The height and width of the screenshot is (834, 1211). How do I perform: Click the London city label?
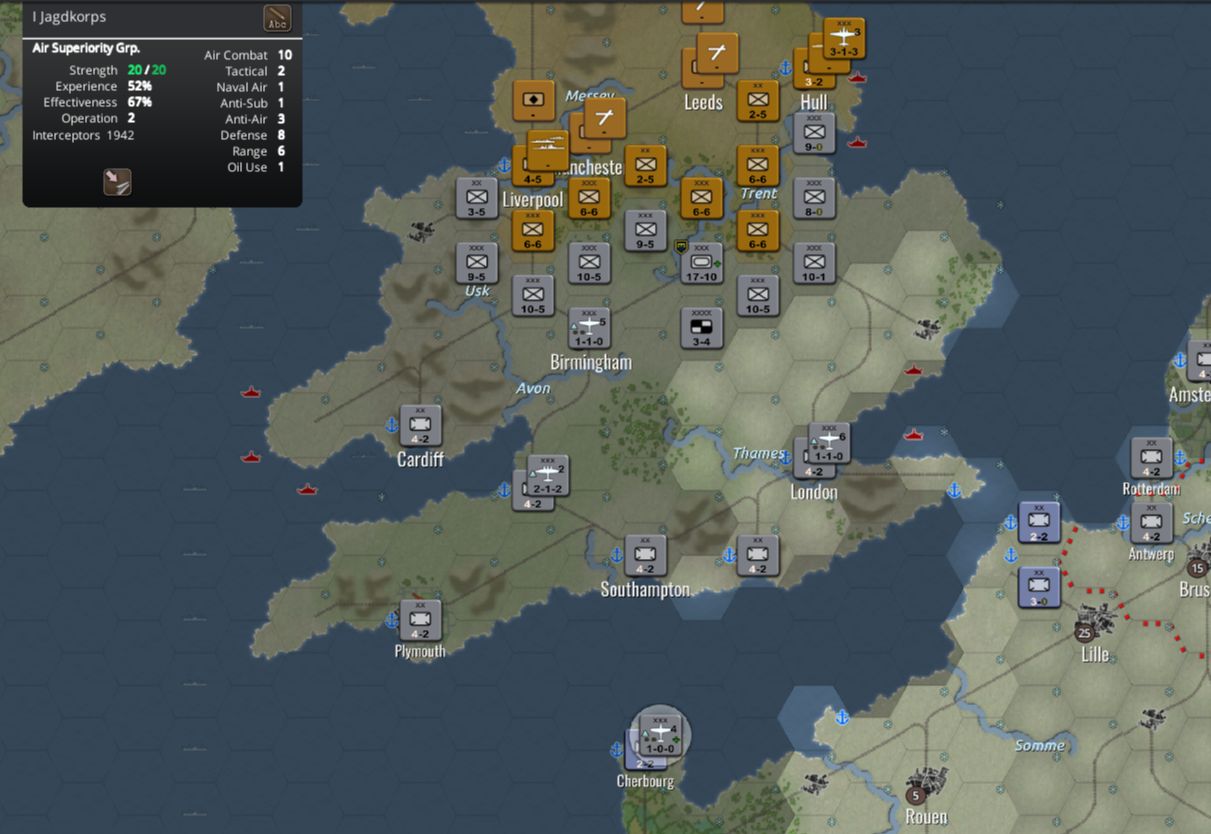(814, 492)
